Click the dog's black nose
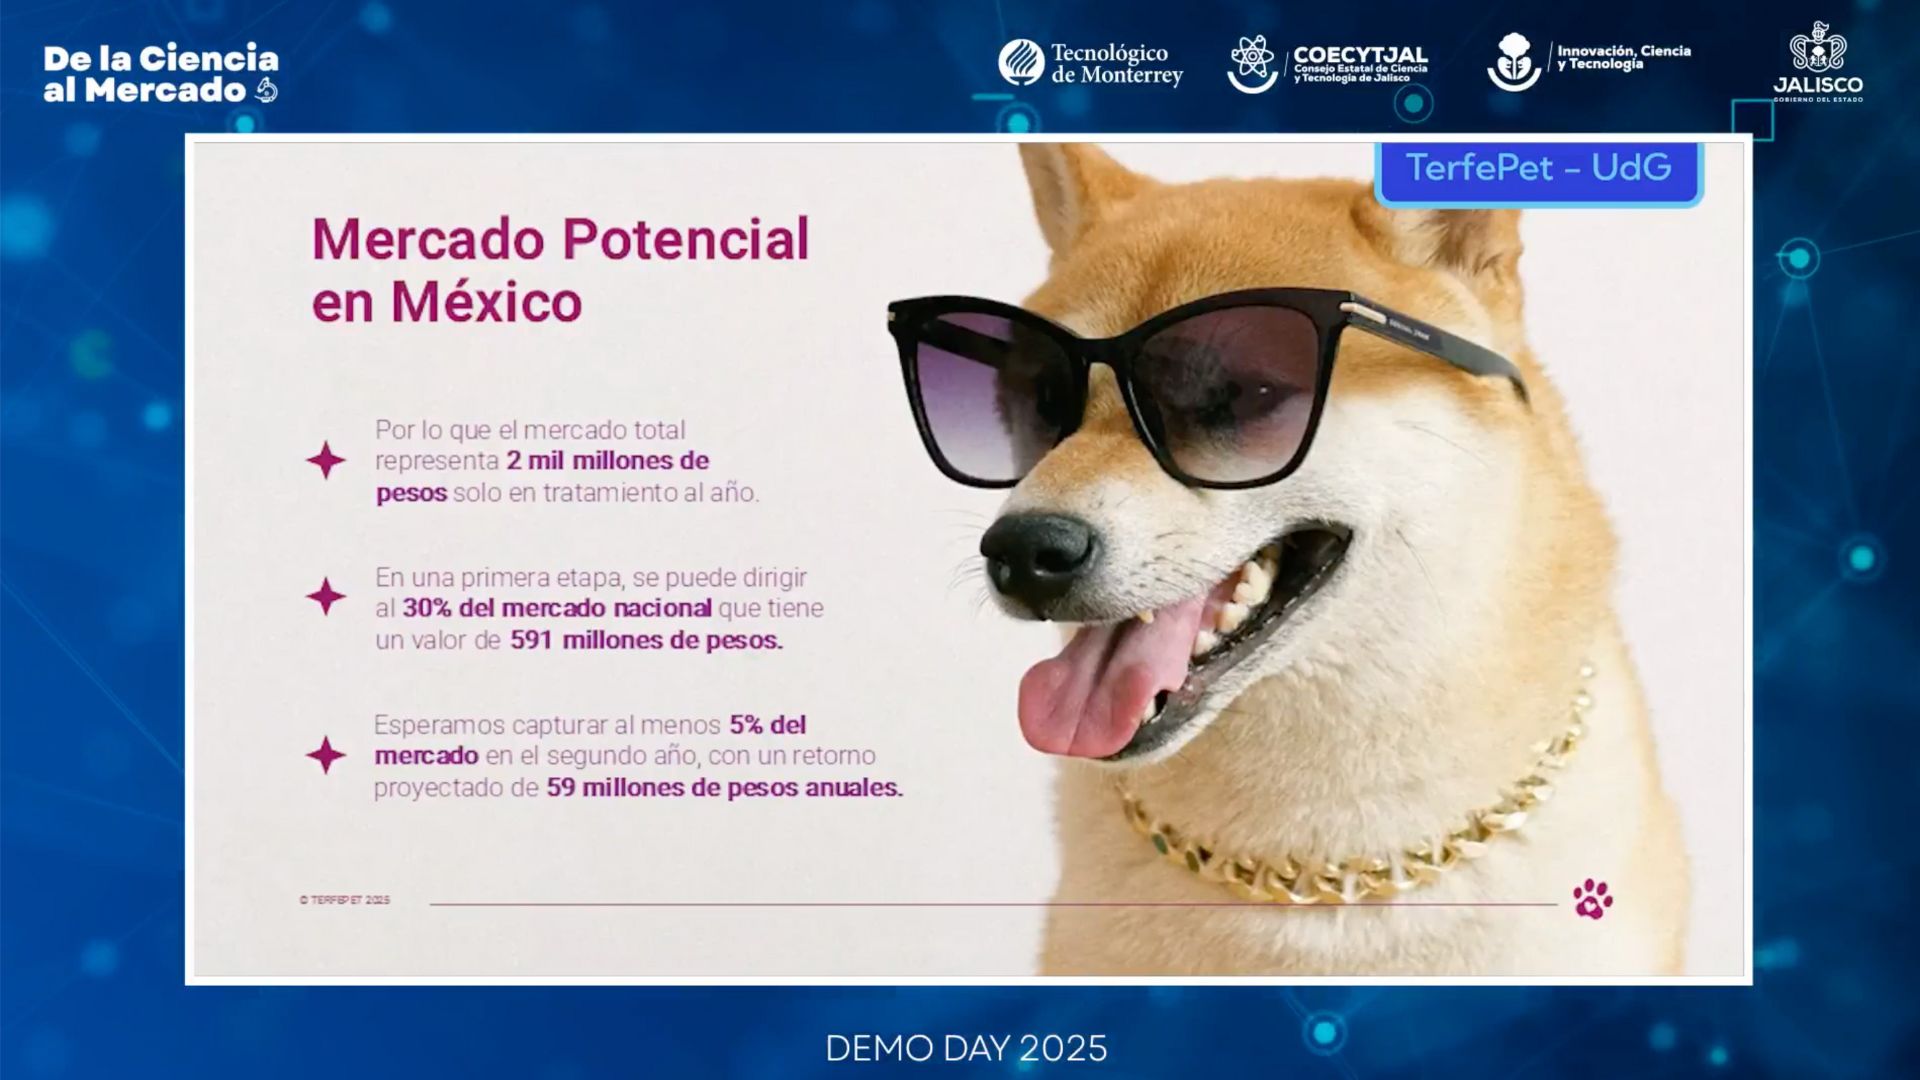 (x=1035, y=553)
